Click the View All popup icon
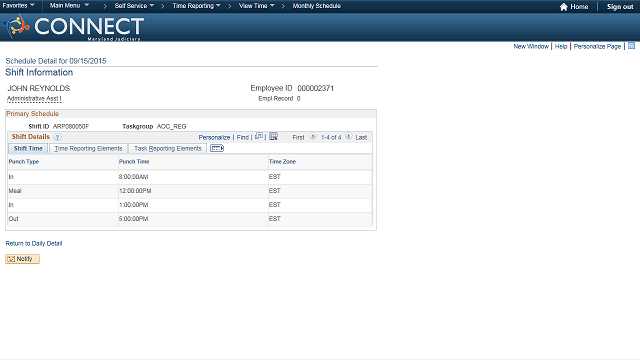640x360 pixels. tap(259, 136)
